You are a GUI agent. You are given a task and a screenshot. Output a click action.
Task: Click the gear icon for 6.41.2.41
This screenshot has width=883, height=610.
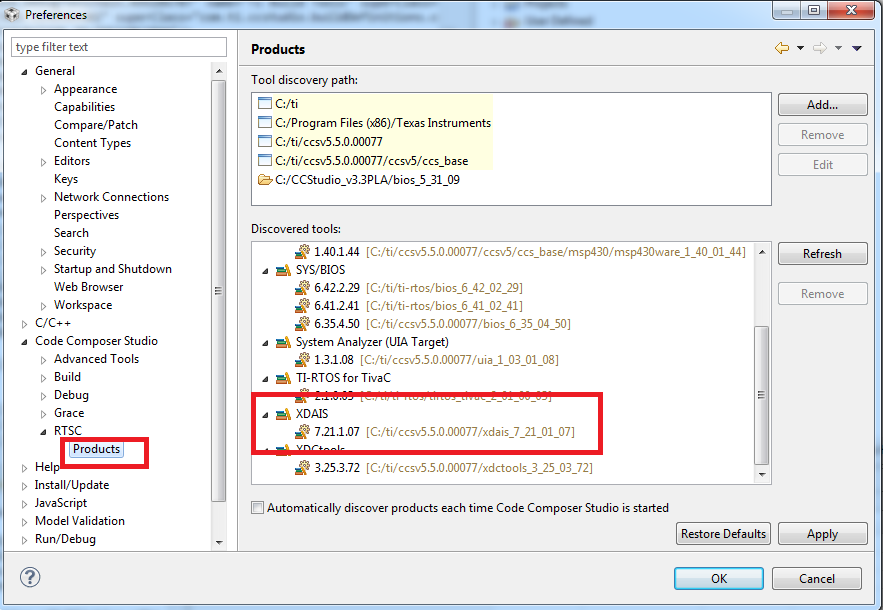[x=302, y=305]
